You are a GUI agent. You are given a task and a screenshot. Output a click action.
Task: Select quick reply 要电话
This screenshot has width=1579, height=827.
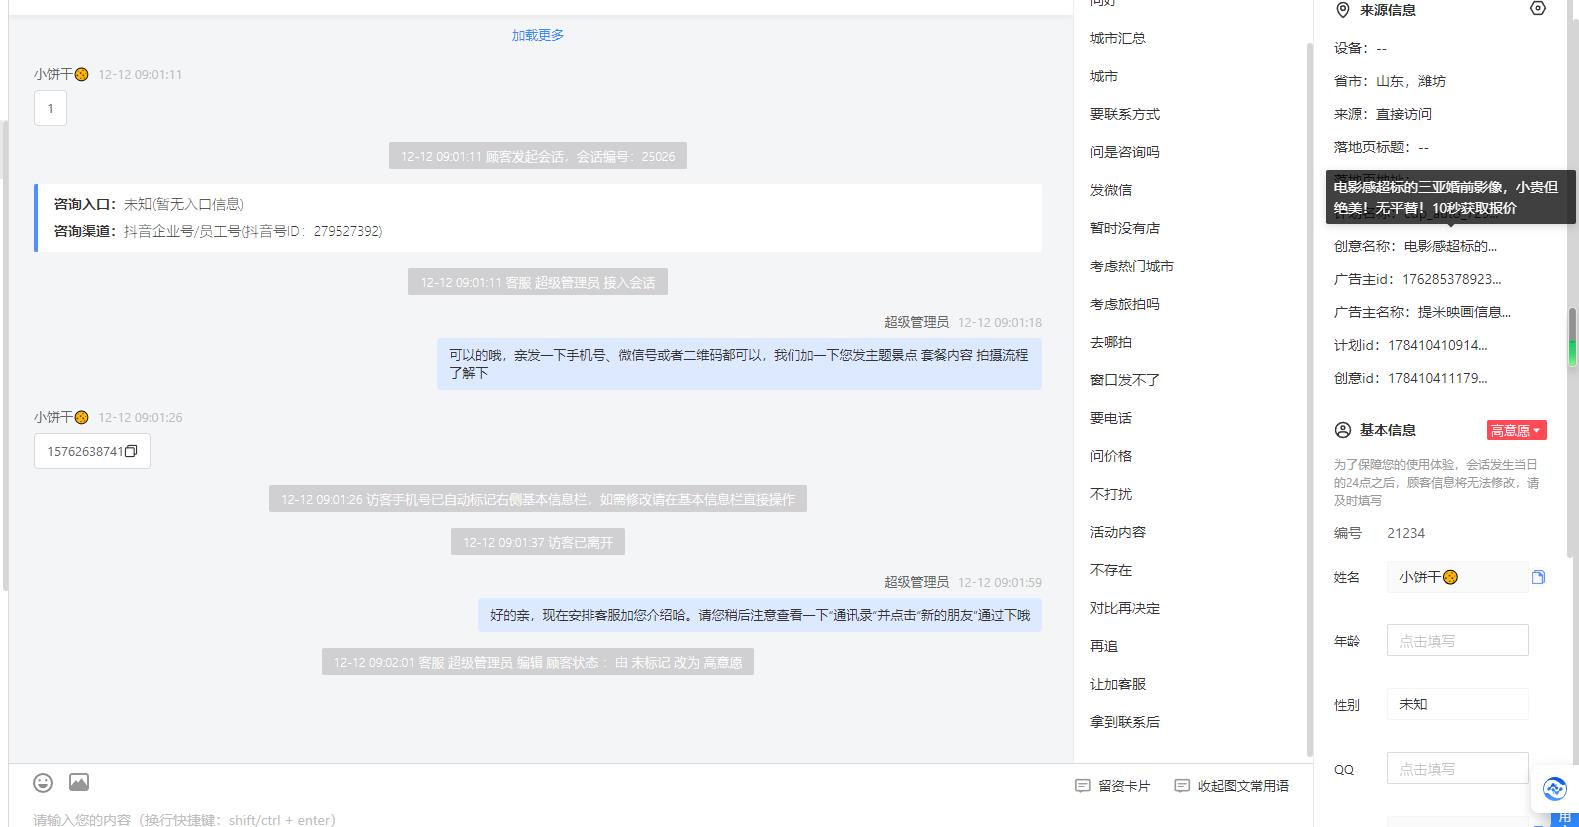(x=1111, y=418)
